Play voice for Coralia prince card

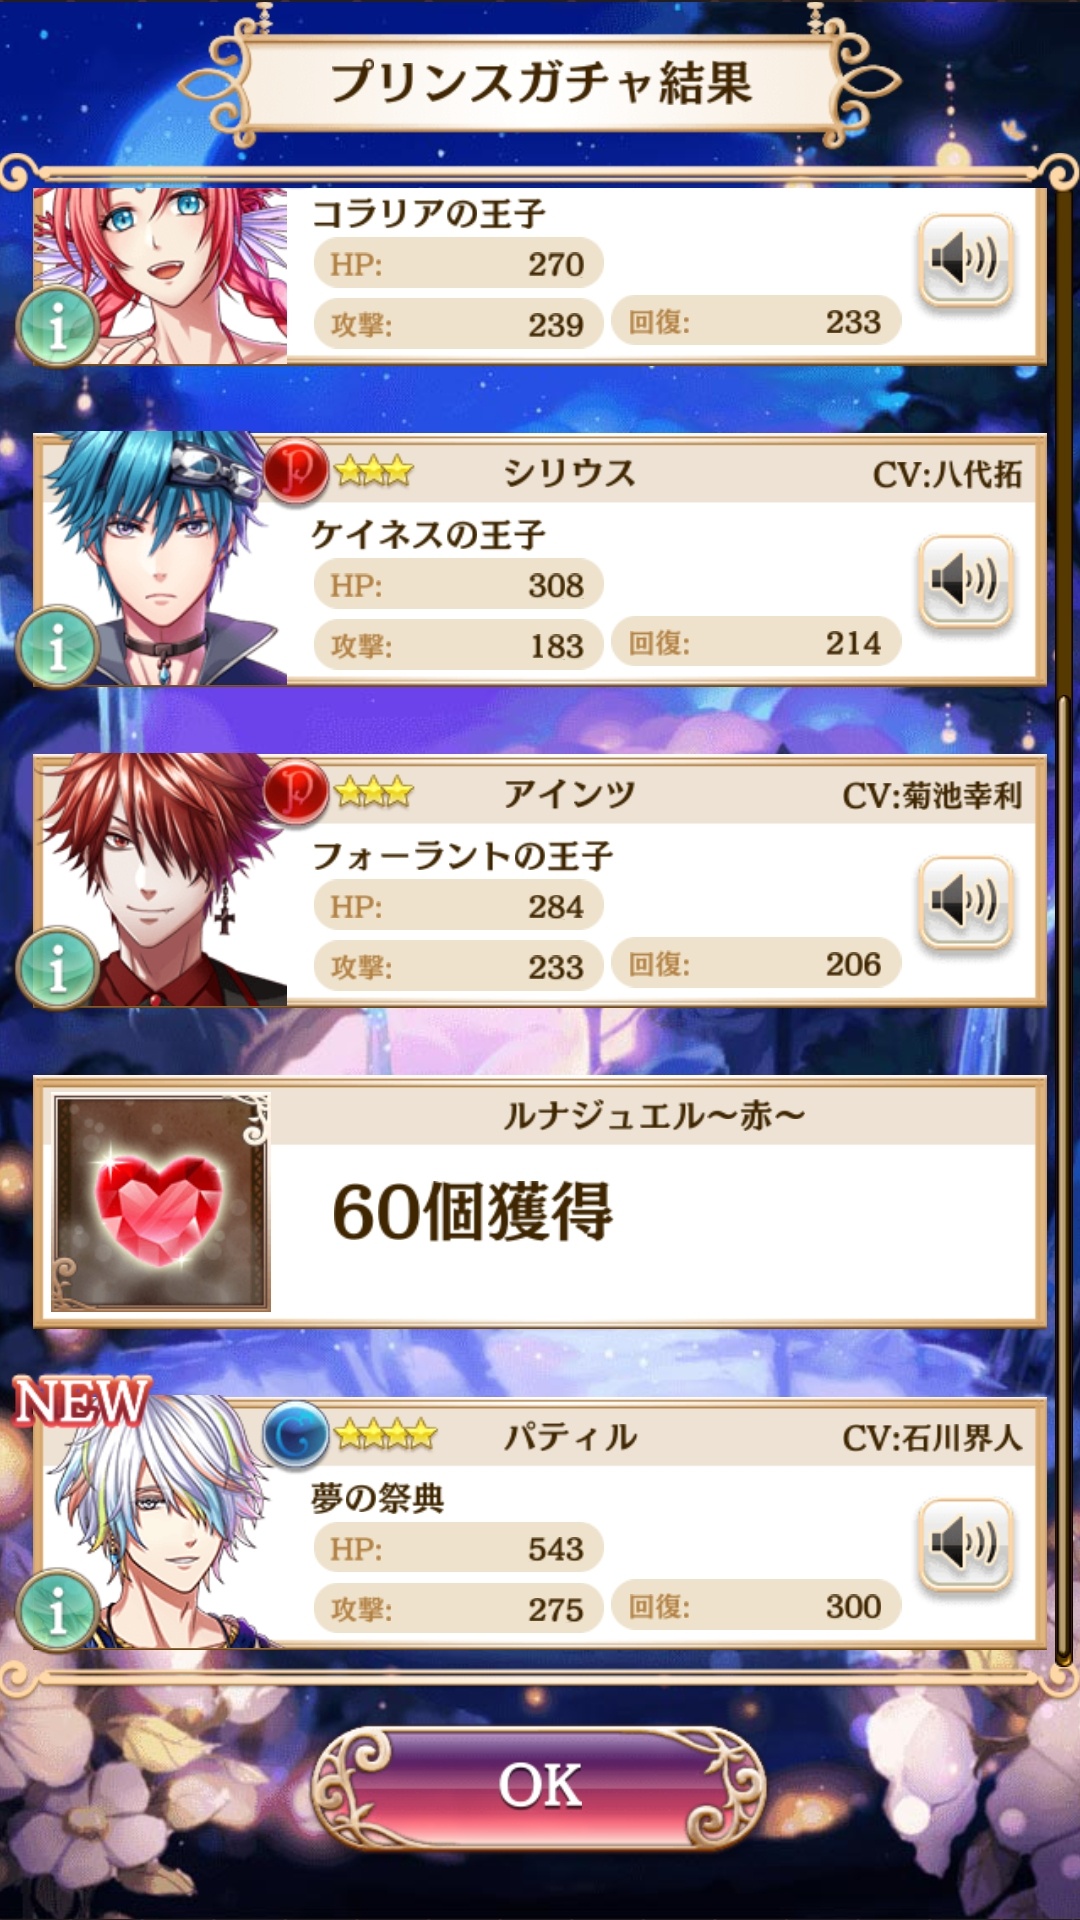click(x=965, y=260)
